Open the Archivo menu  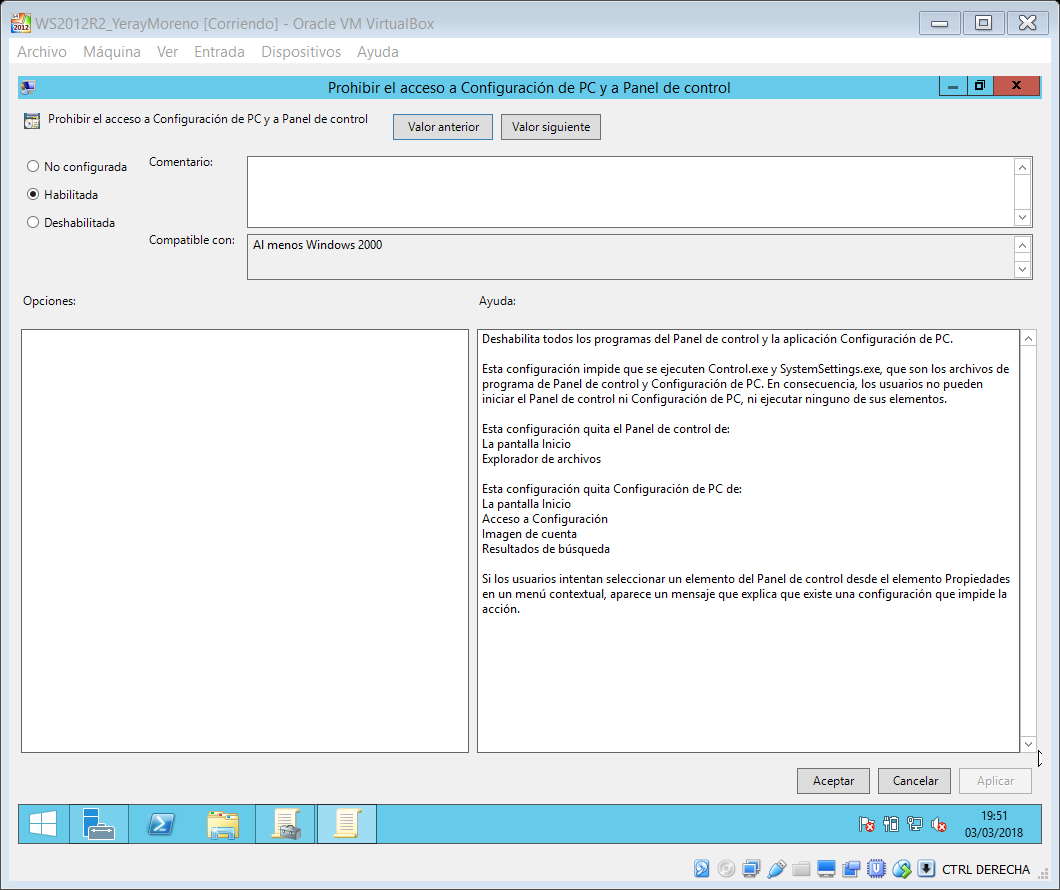(42, 52)
